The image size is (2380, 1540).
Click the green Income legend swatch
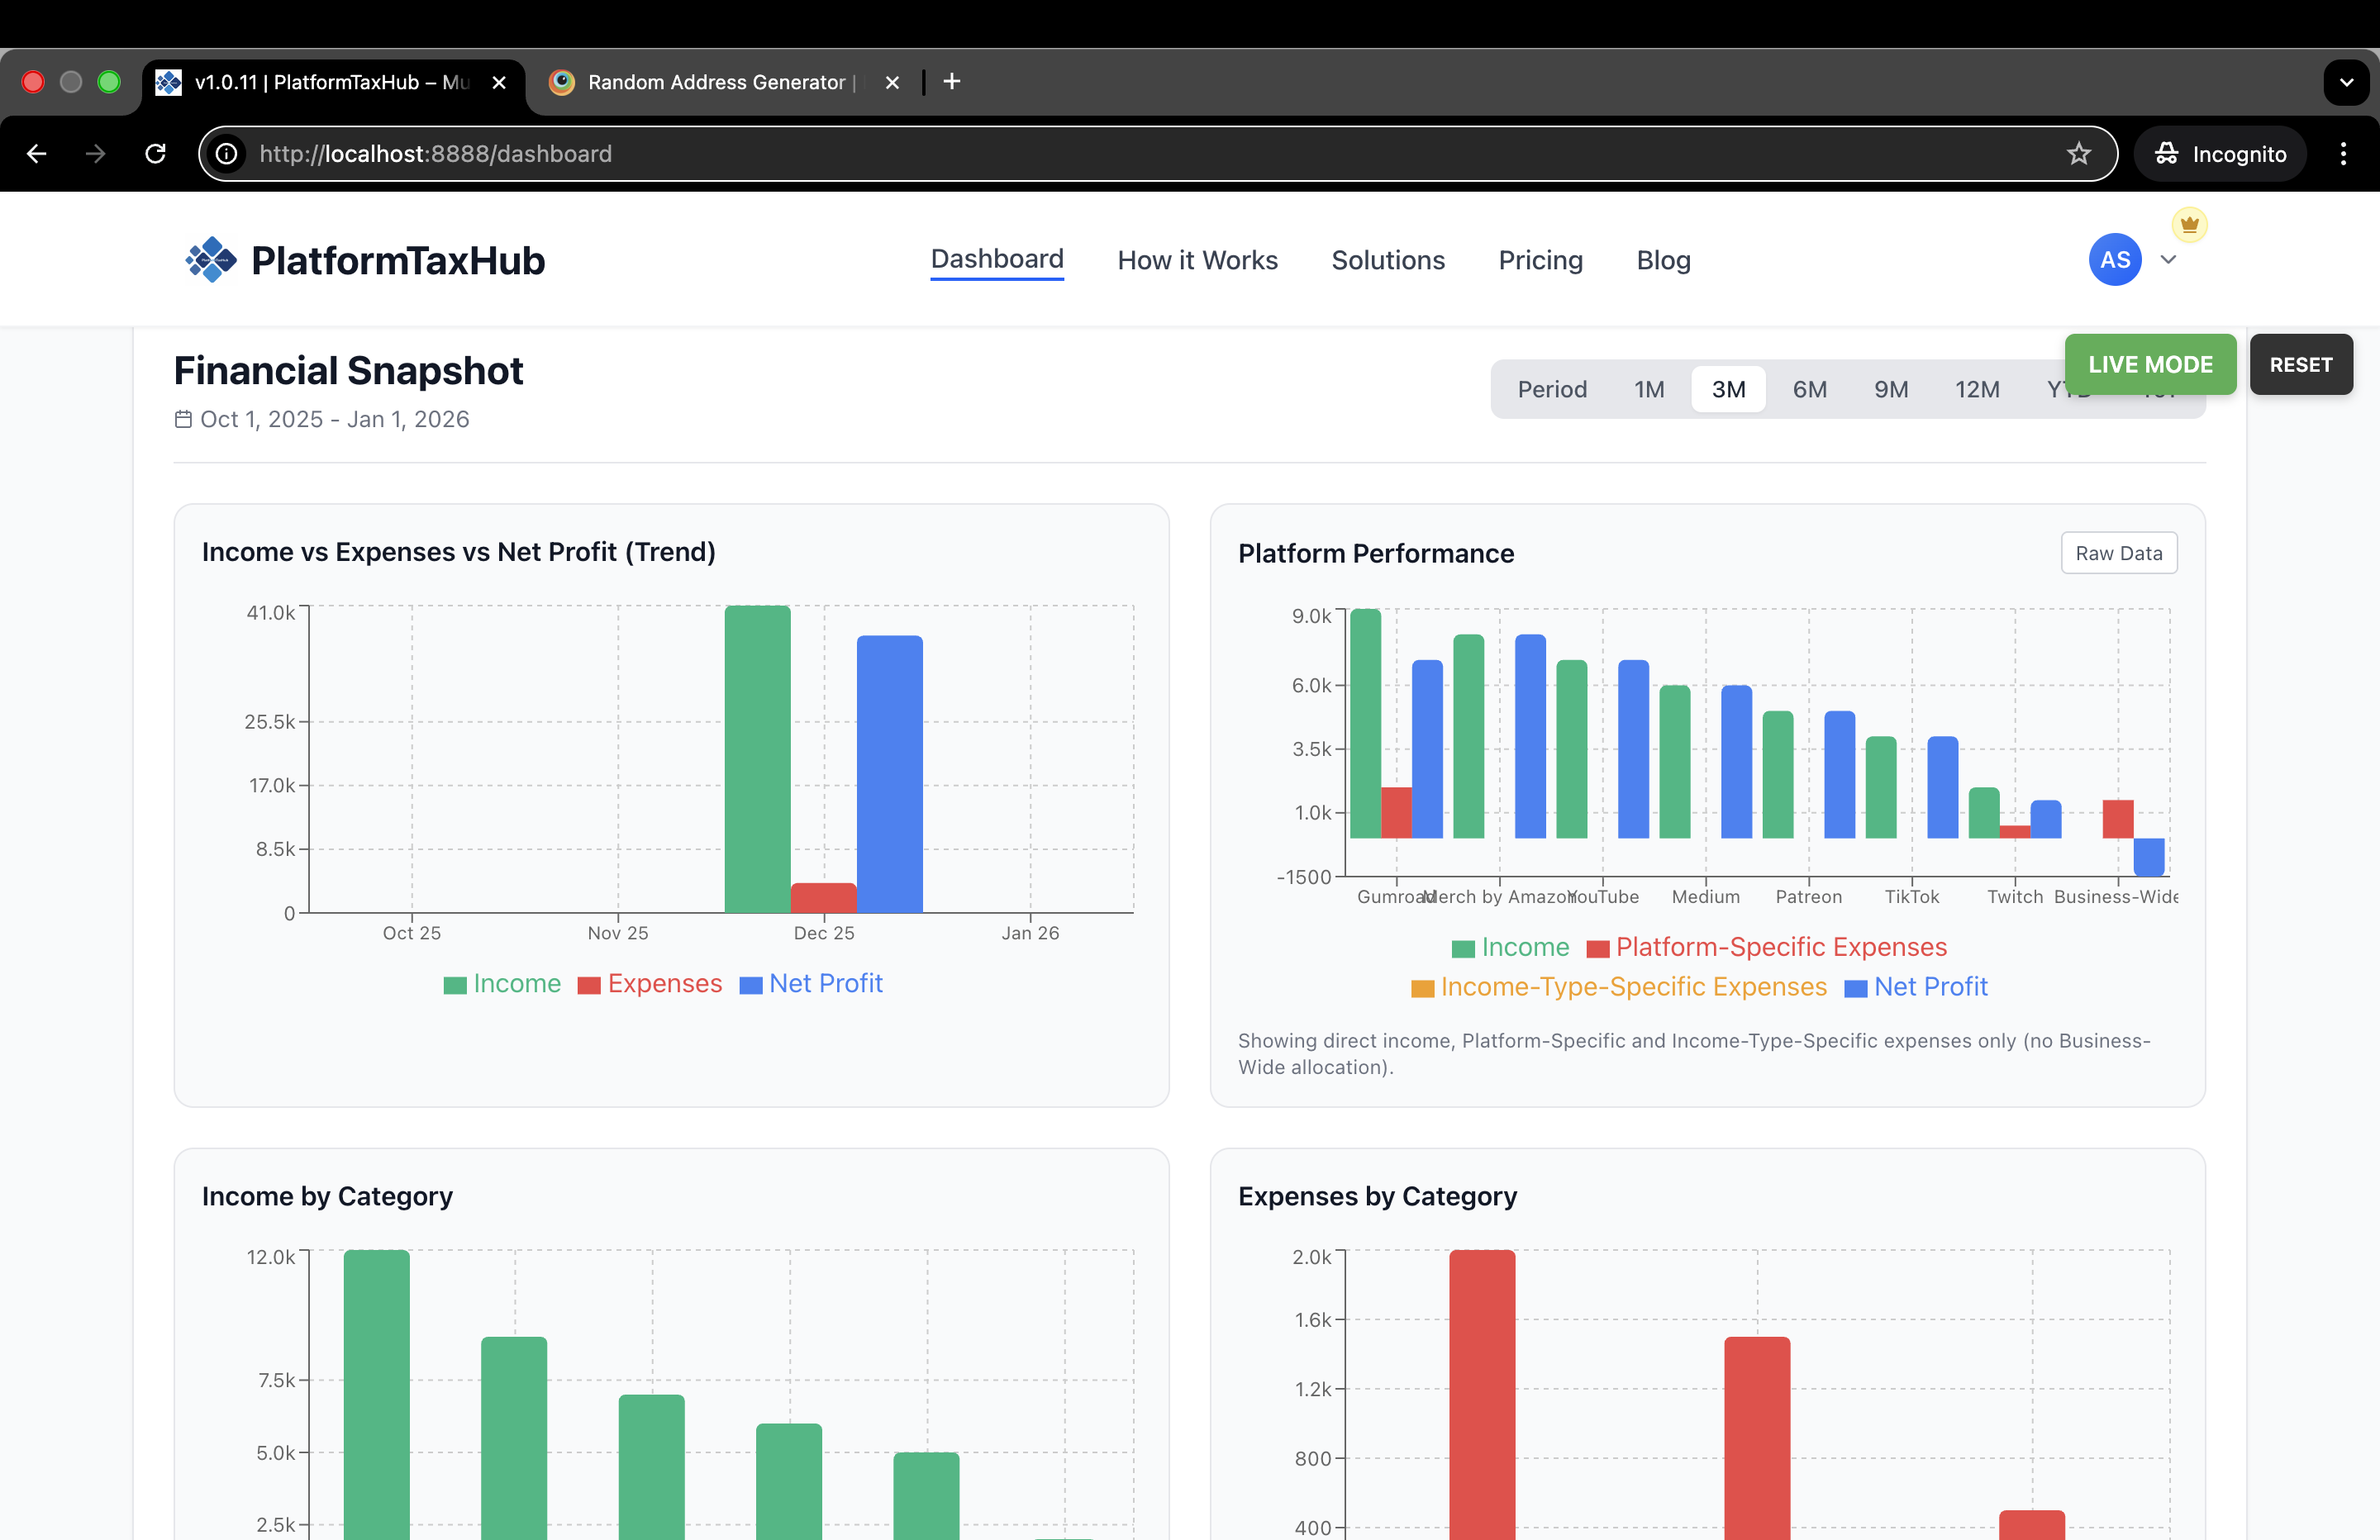point(455,984)
